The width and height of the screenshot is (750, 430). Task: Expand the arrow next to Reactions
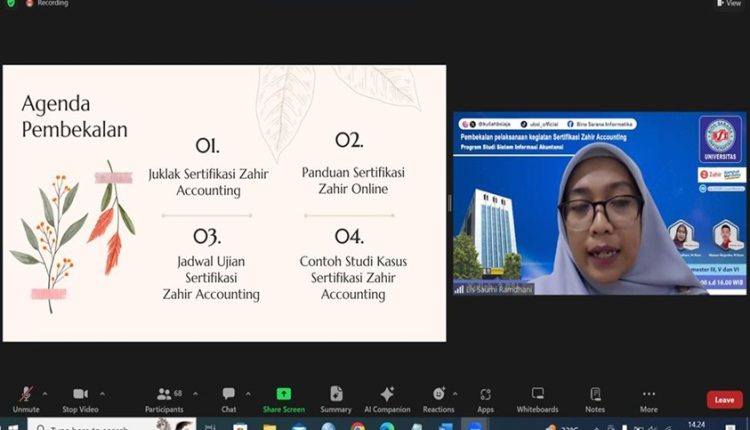(455, 394)
